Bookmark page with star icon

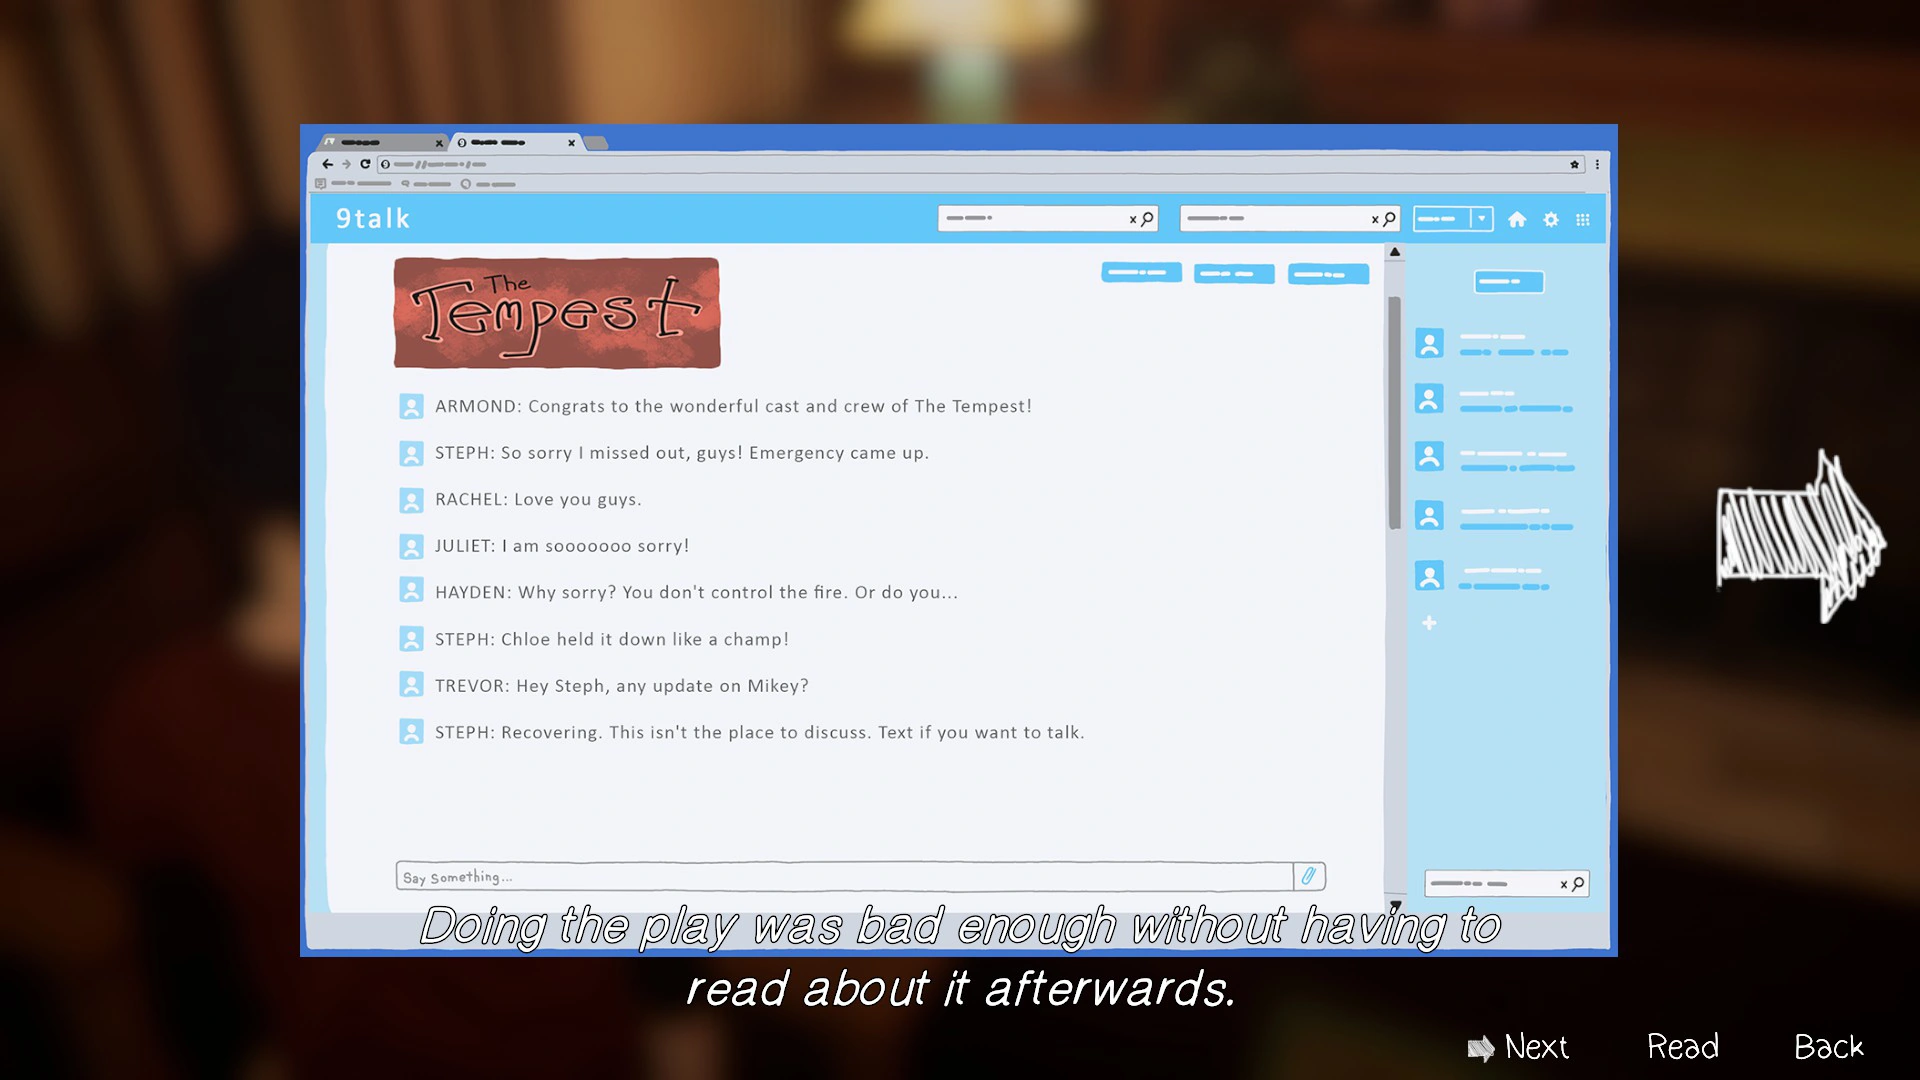(x=1574, y=164)
